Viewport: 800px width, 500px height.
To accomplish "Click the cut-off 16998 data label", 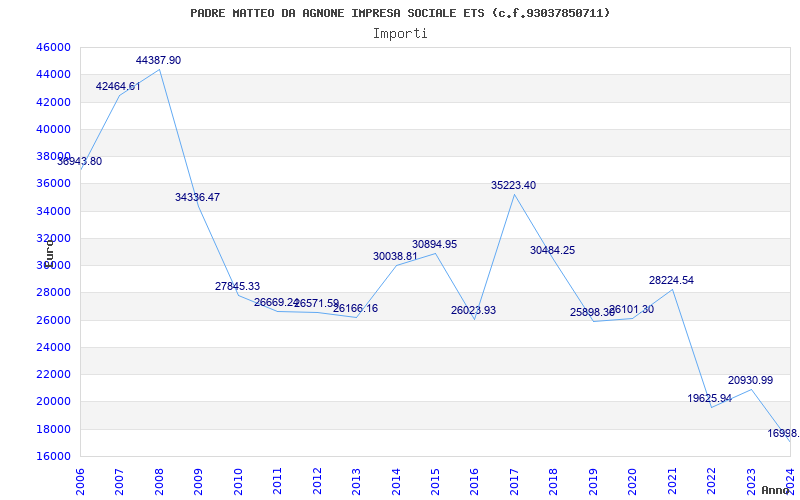I will [x=783, y=434].
